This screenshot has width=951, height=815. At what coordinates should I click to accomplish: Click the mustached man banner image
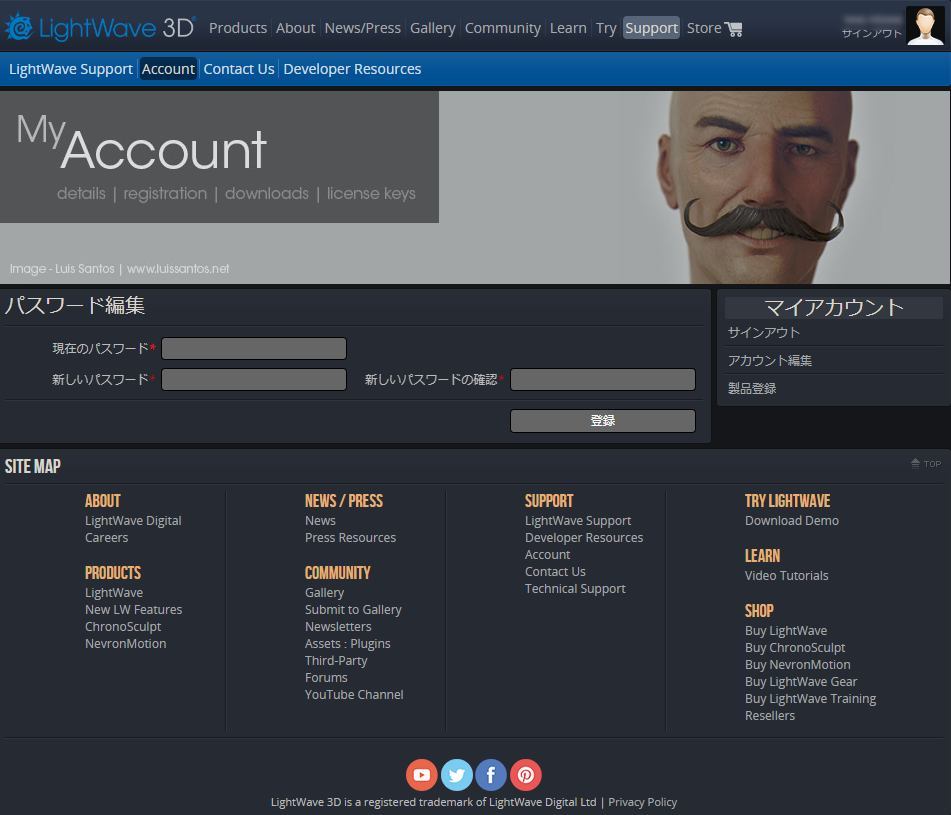[758, 187]
